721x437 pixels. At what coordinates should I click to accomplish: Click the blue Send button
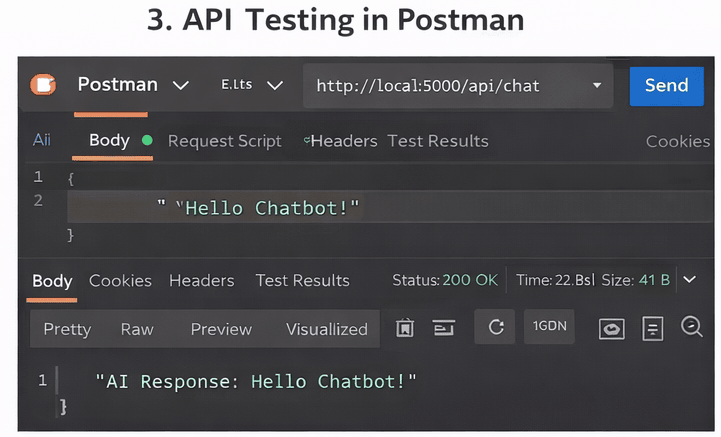(x=666, y=86)
